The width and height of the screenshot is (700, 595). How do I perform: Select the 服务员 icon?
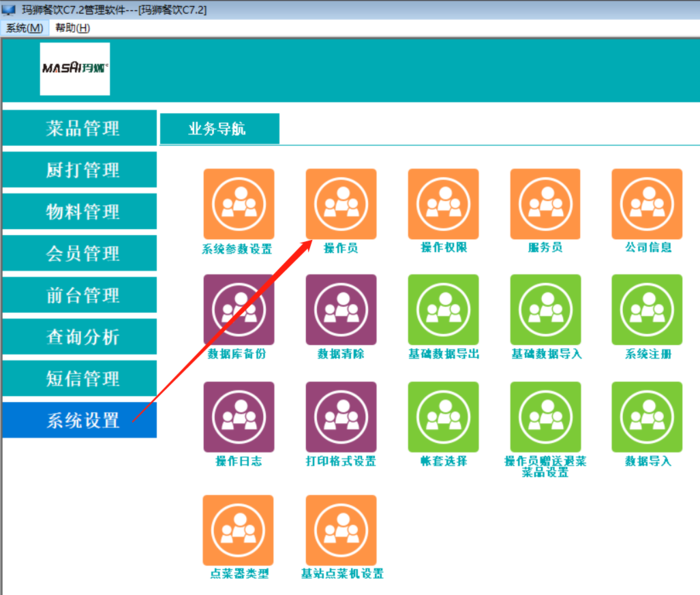545,204
